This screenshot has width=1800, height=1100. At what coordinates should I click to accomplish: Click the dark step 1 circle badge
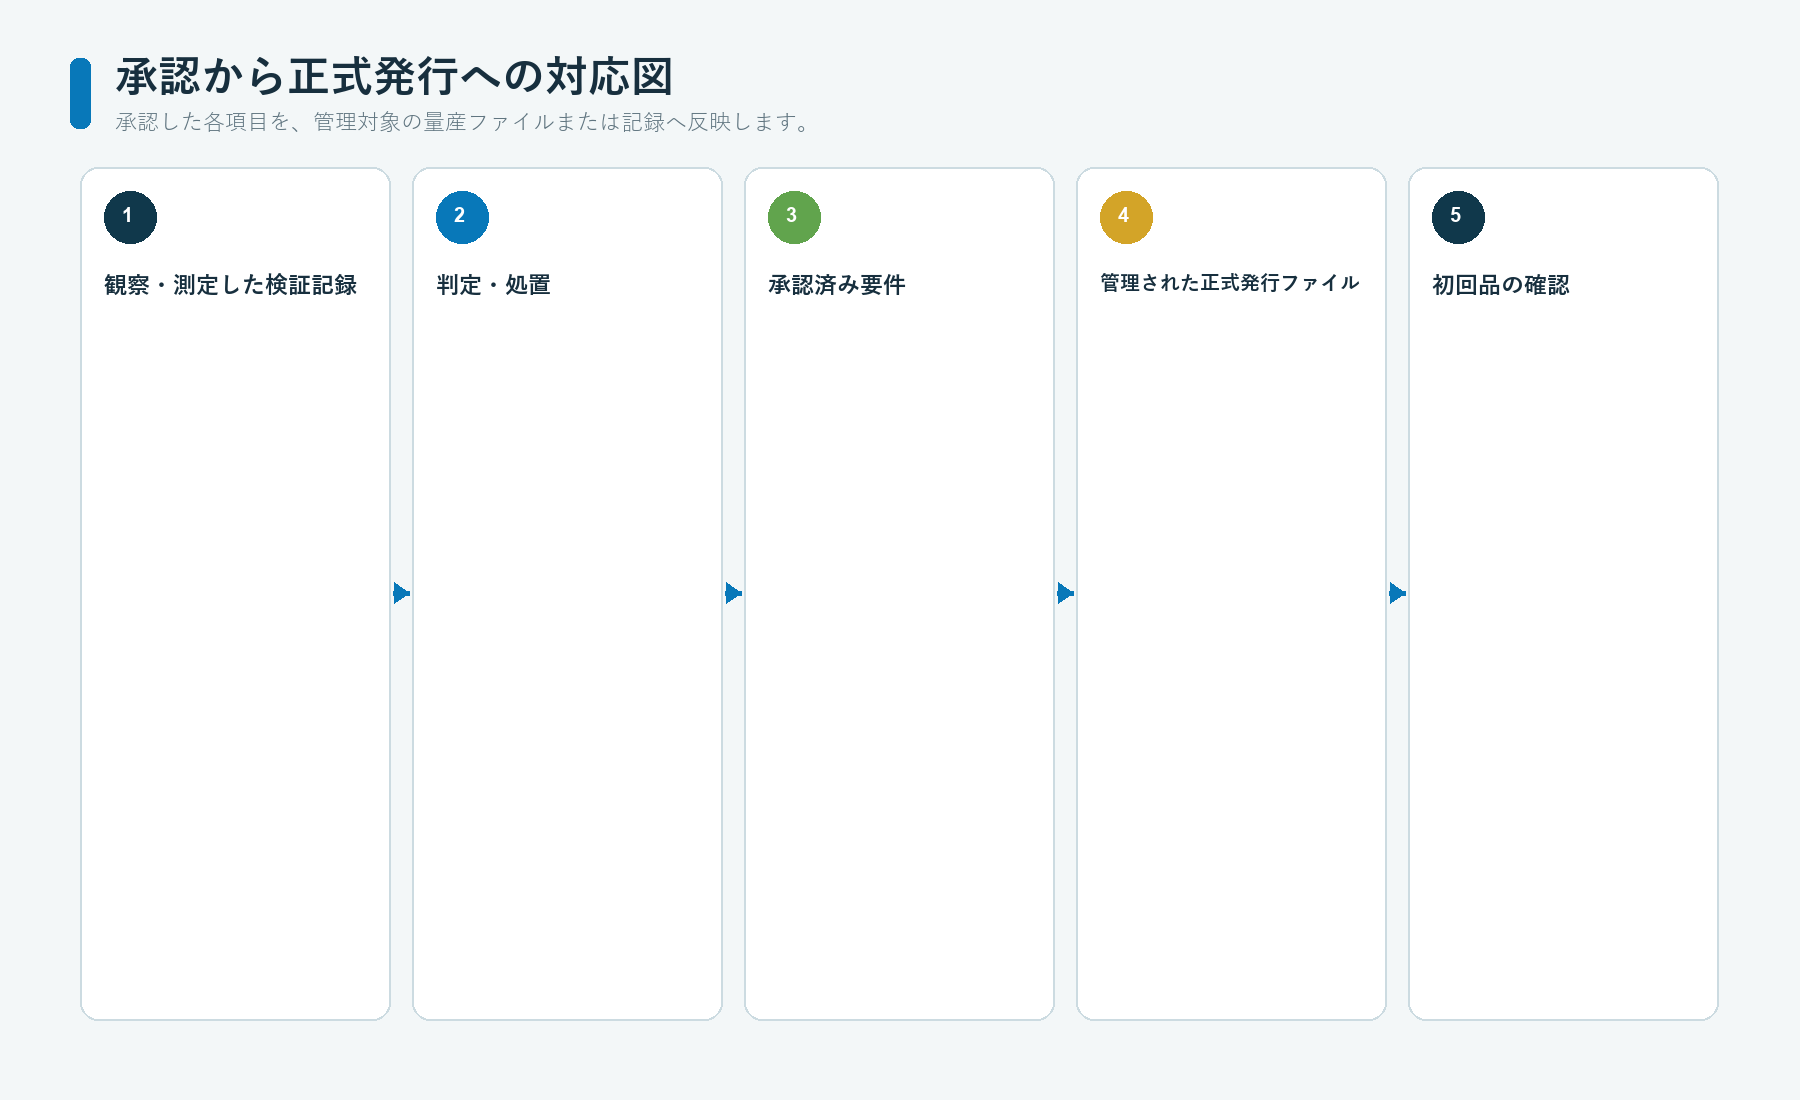click(x=130, y=217)
